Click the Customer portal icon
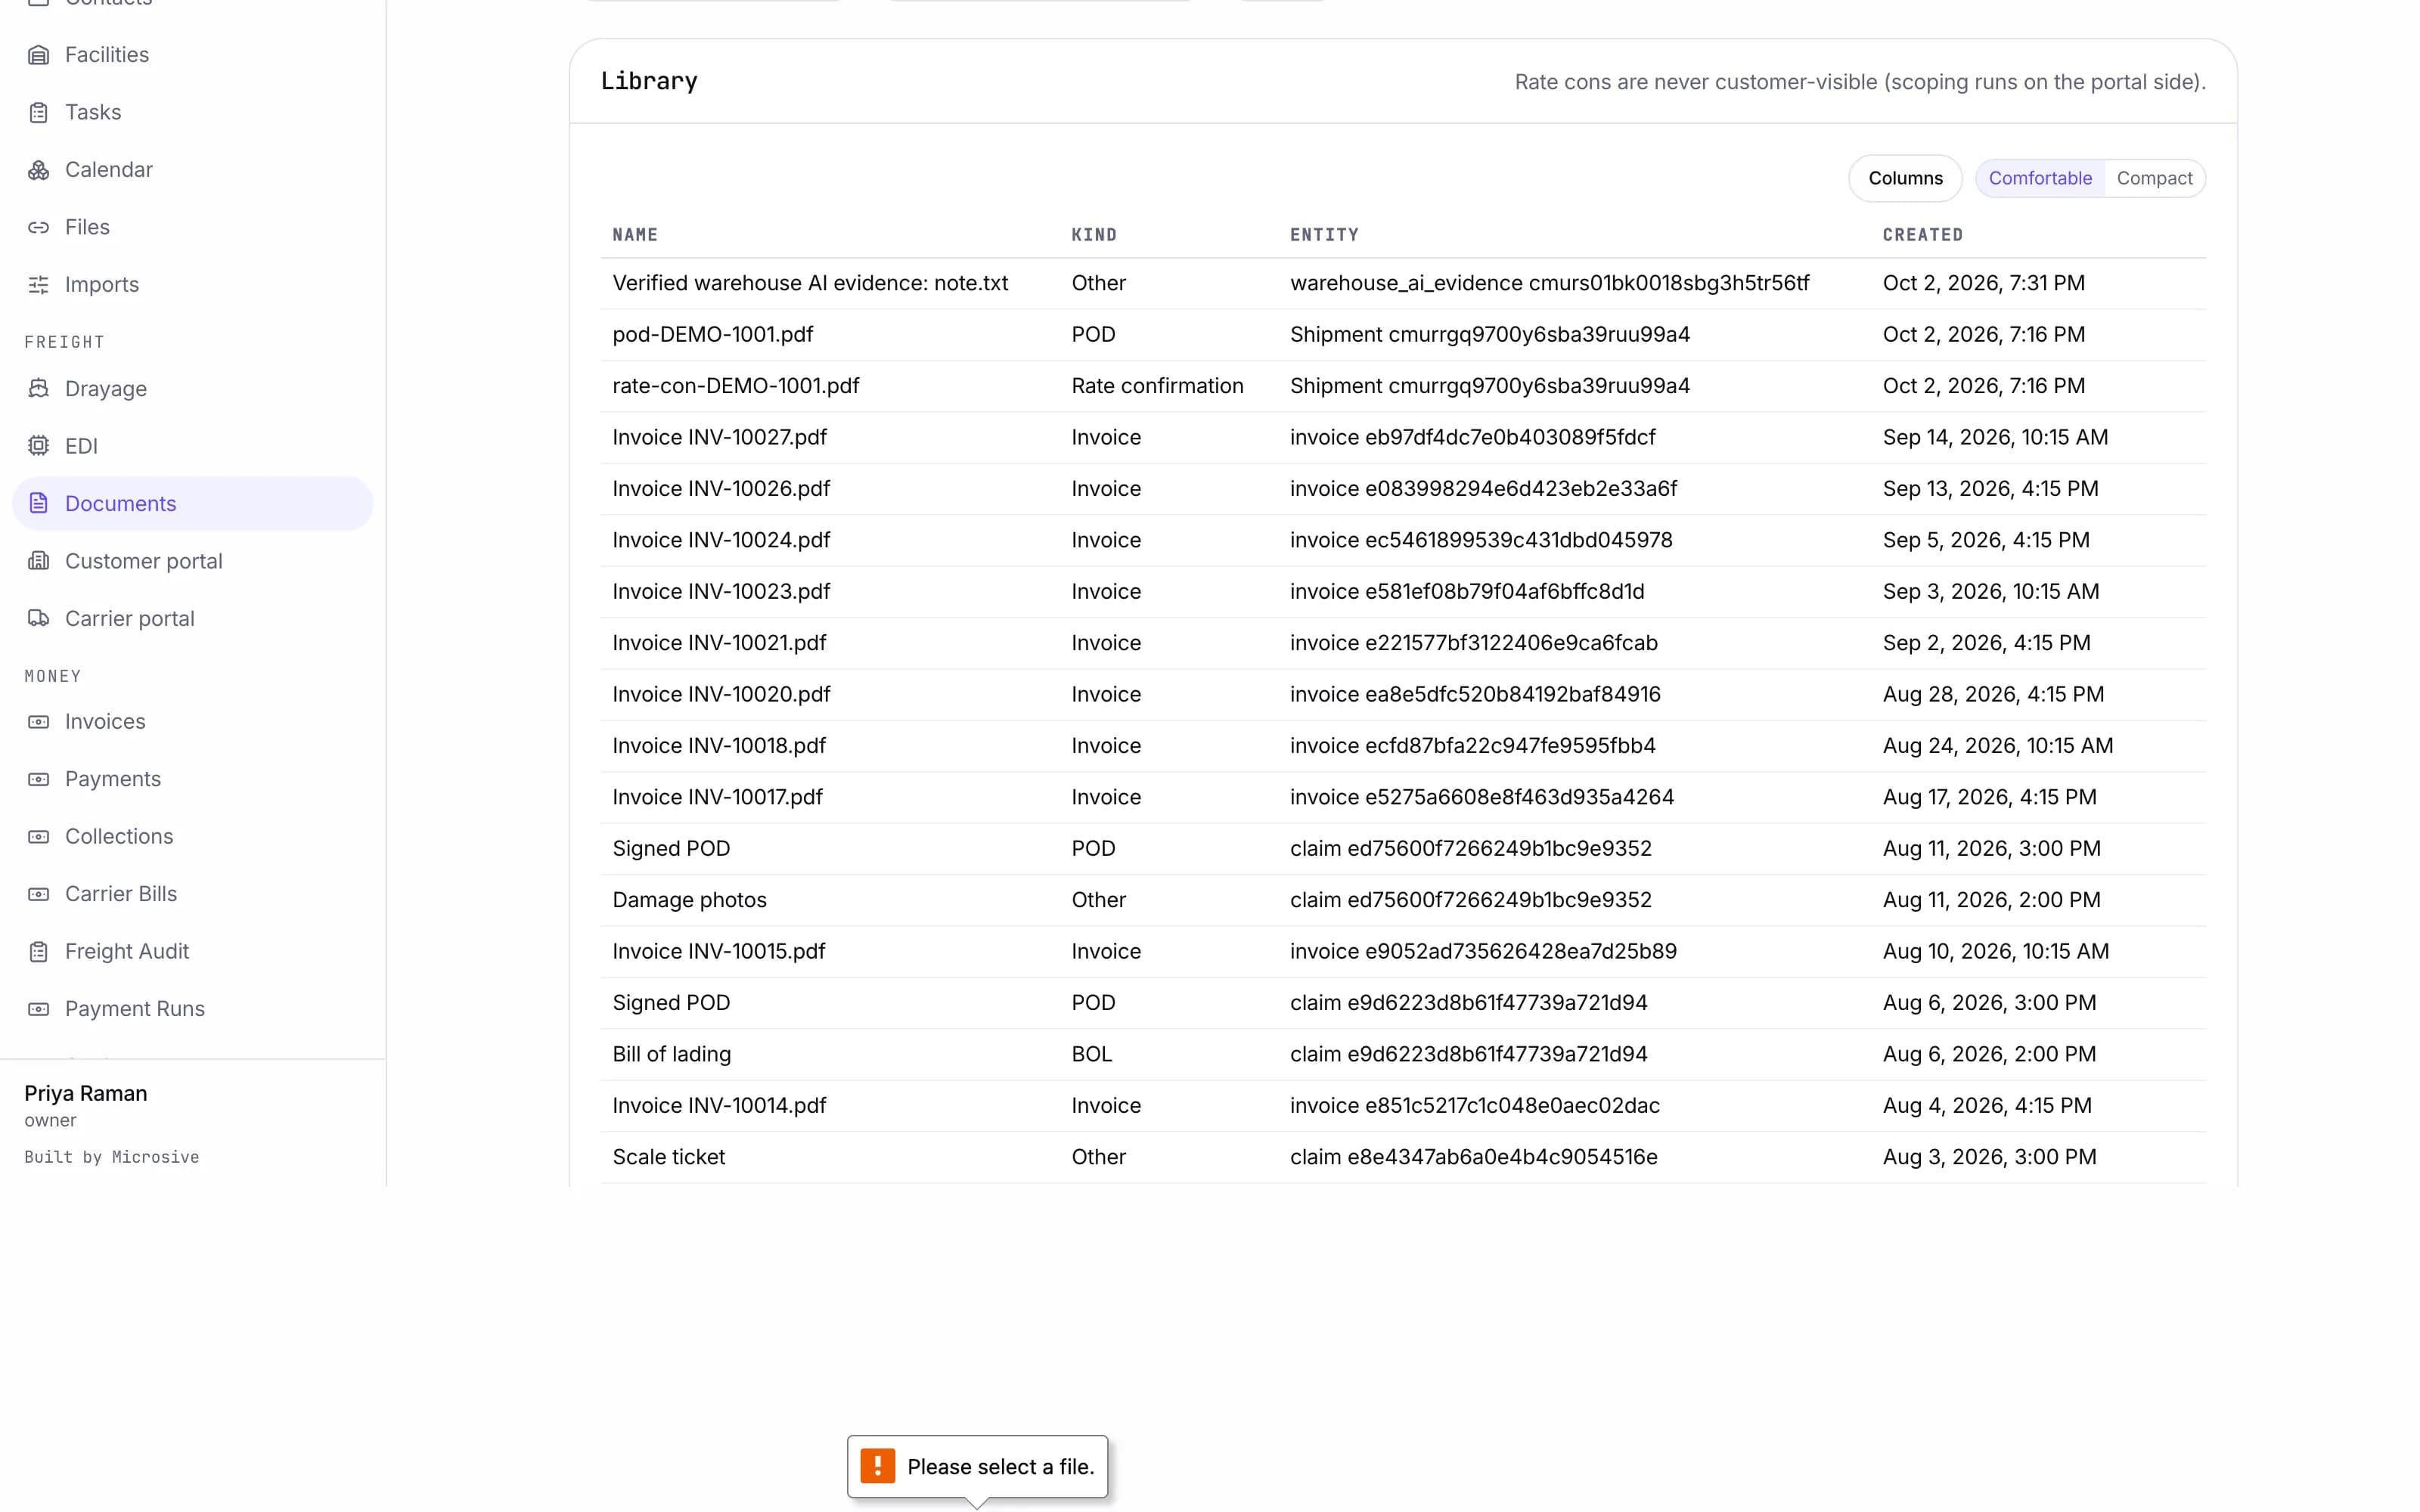The image size is (2420, 1512). (38, 561)
